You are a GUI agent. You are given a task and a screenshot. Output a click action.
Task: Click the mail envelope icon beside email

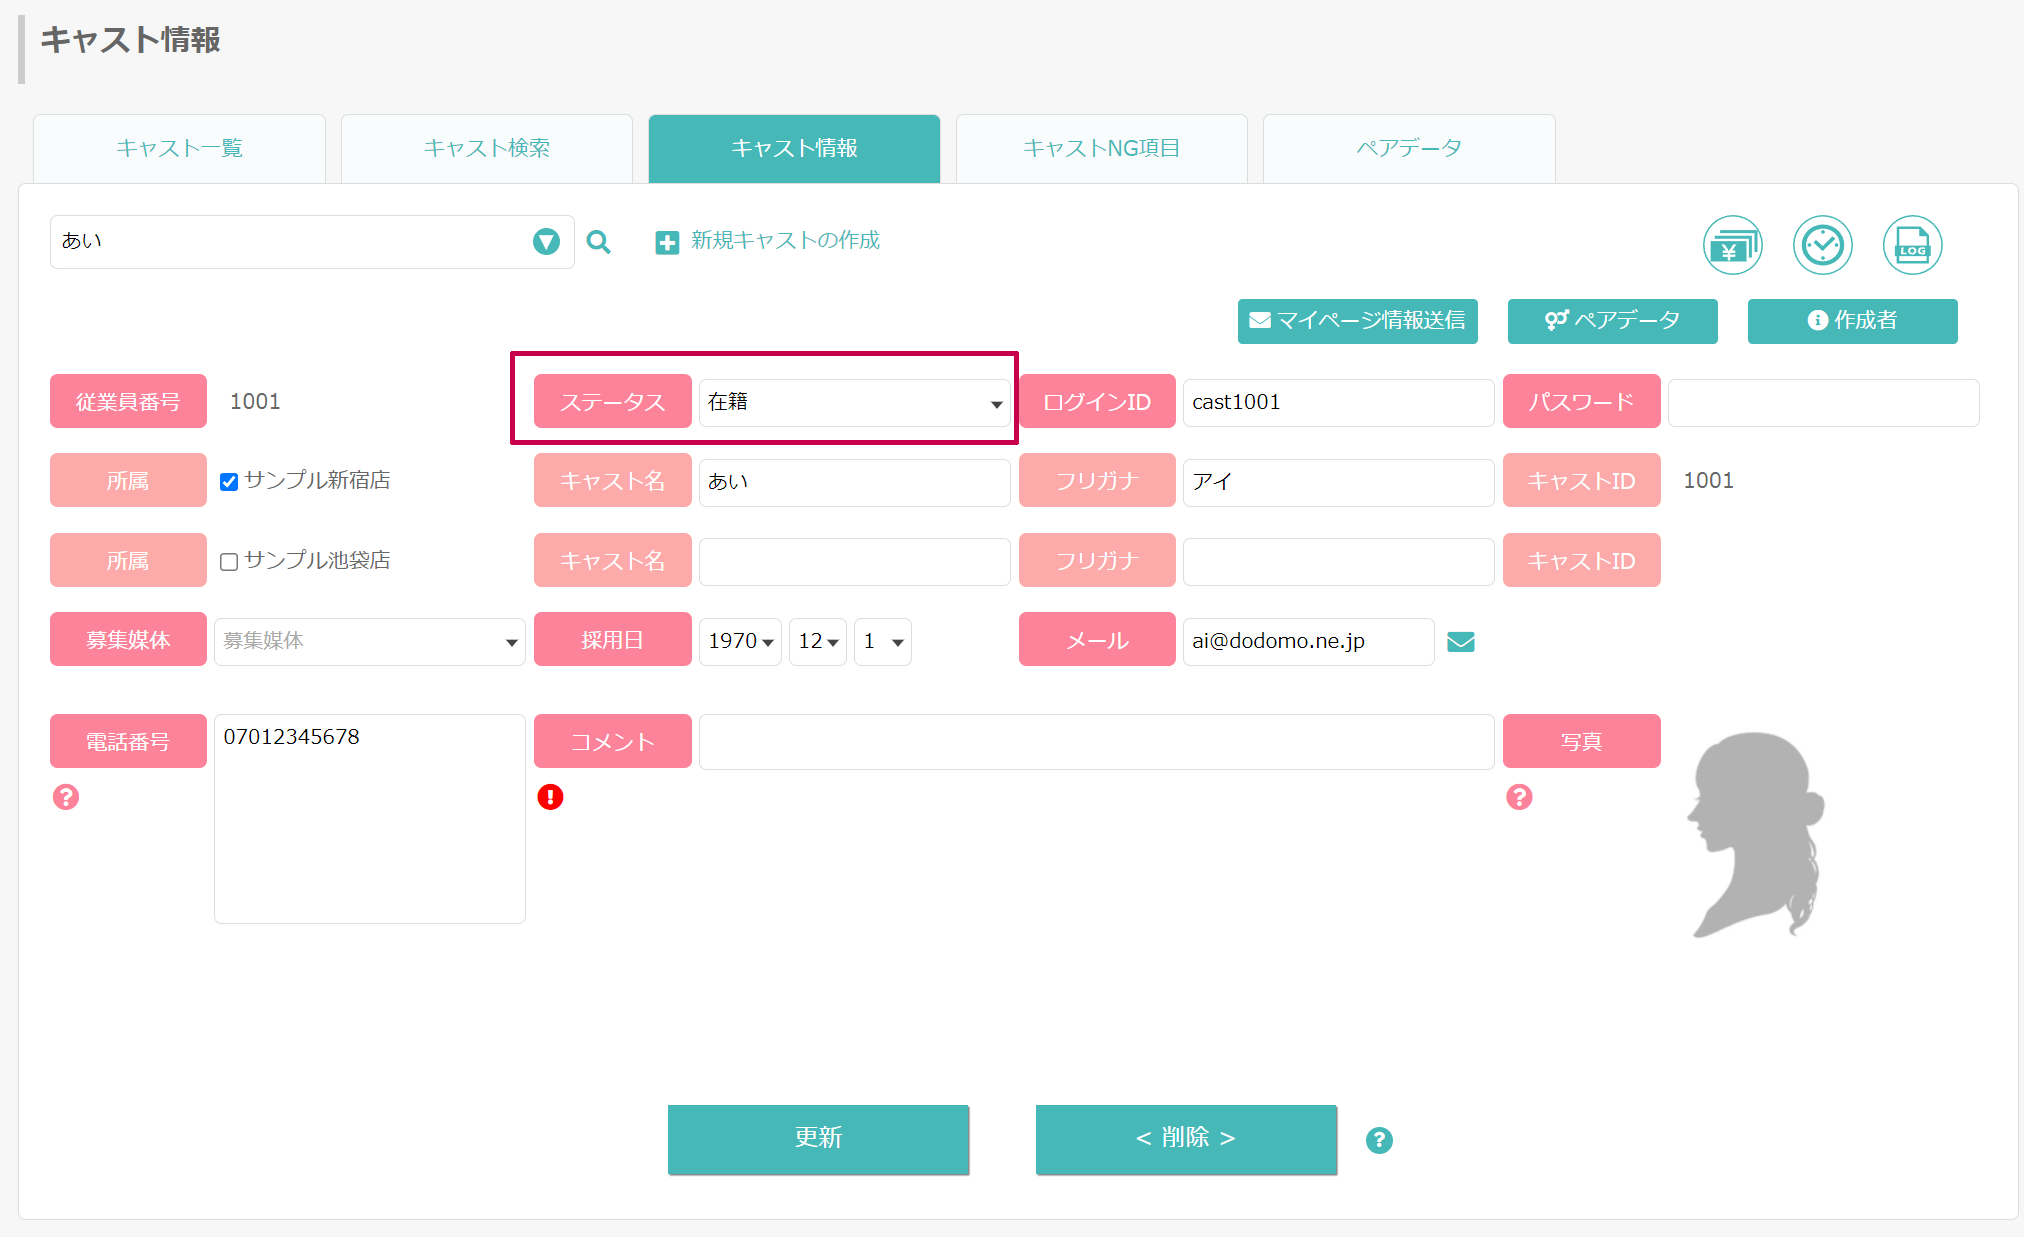click(x=1461, y=642)
